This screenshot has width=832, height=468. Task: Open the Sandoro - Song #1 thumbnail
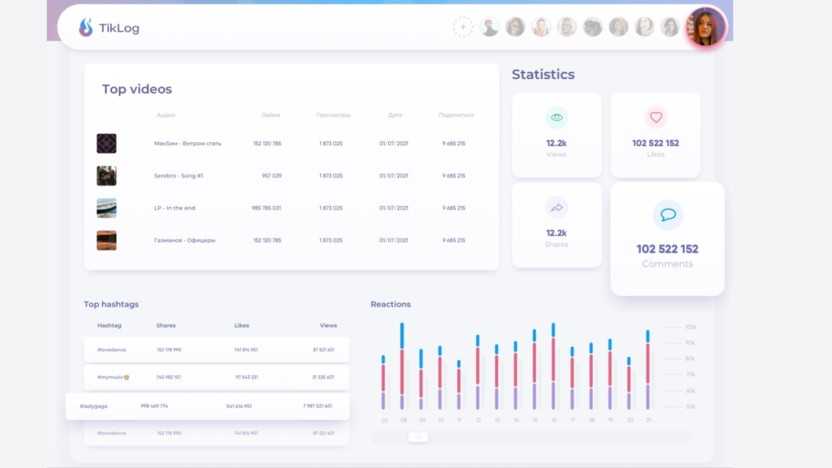tap(106, 176)
